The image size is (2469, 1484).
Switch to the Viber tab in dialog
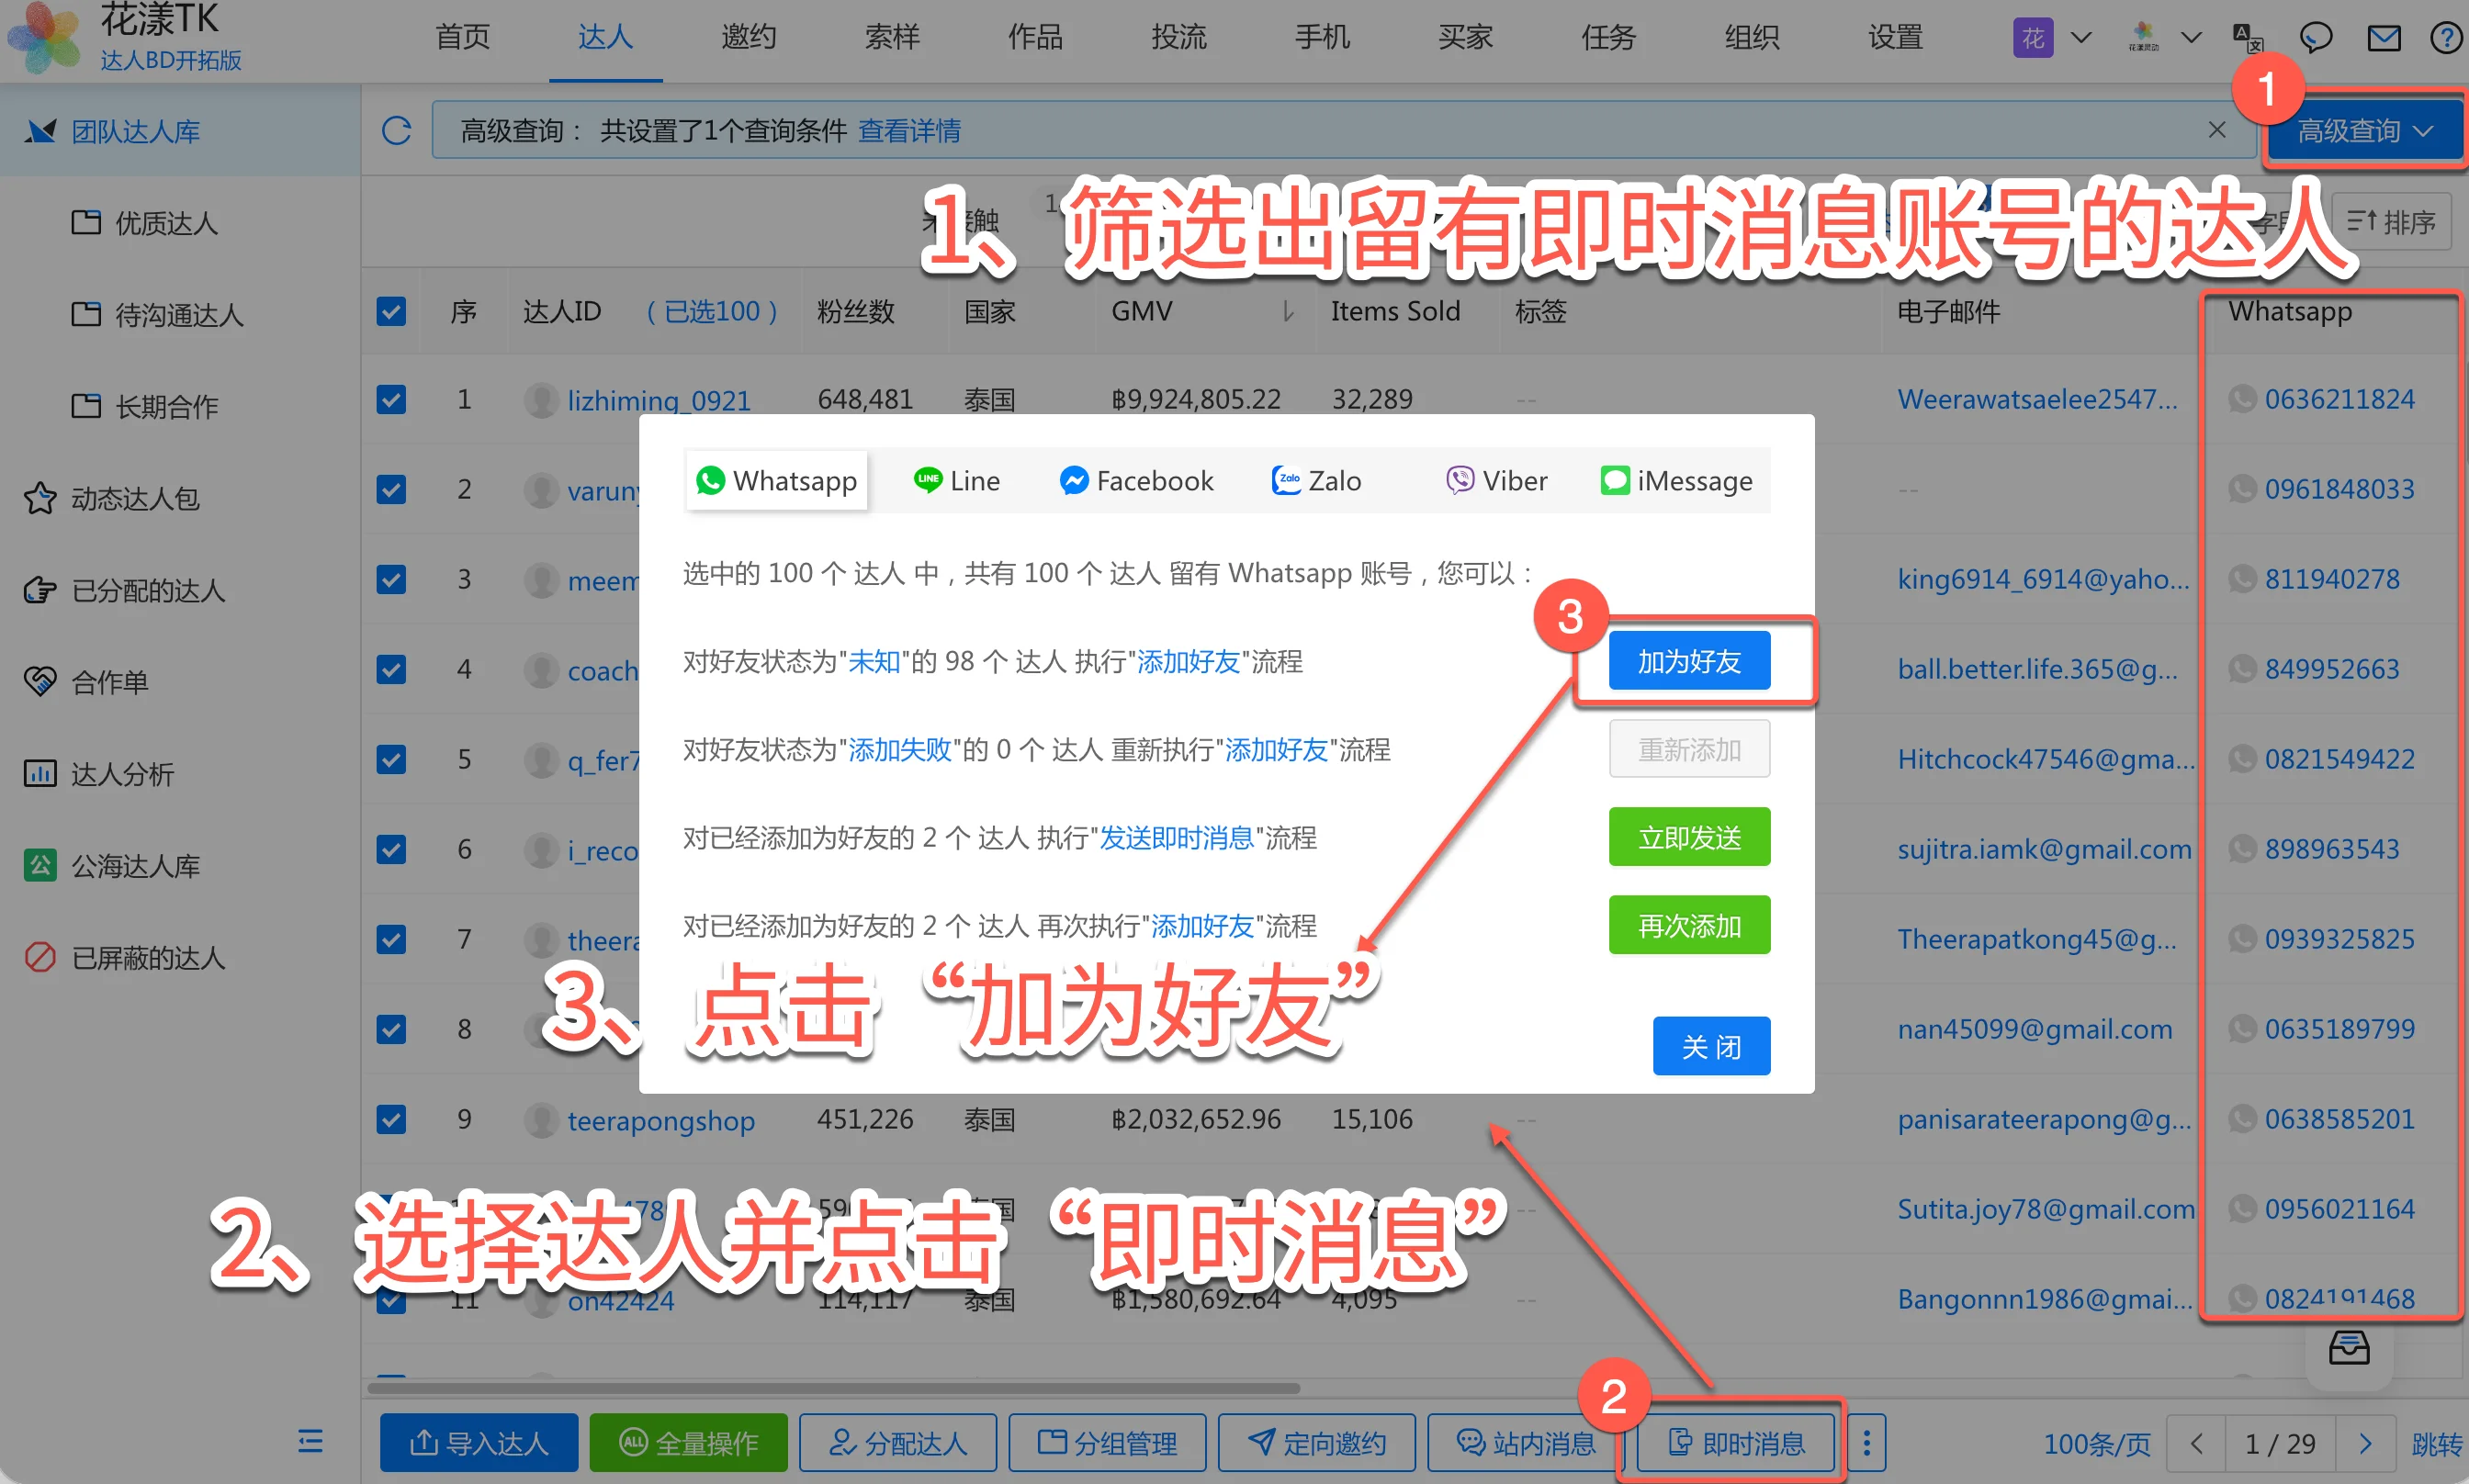pyautogui.click(x=1496, y=481)
